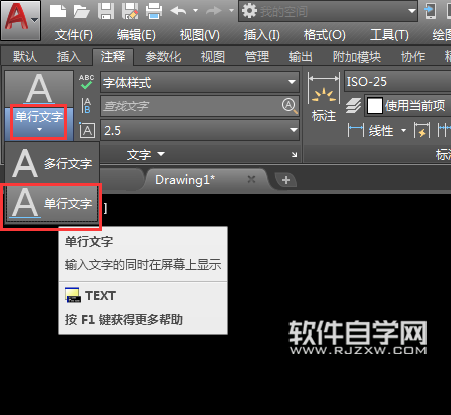Click the mobile device icon in the title bar
The height and width of the screenshot is (415, 451).
430,11
